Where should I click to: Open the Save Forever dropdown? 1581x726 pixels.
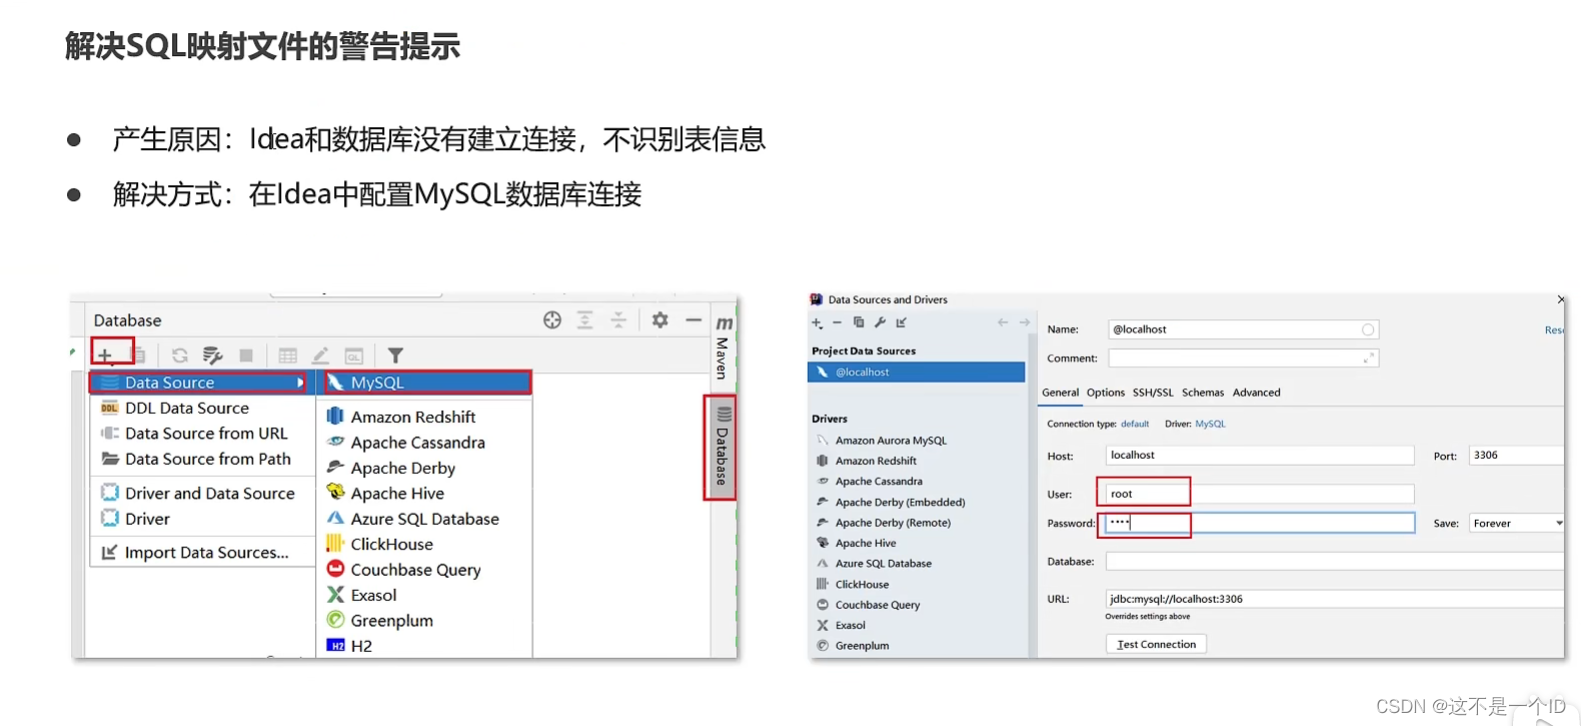[x=1516, y=523]
